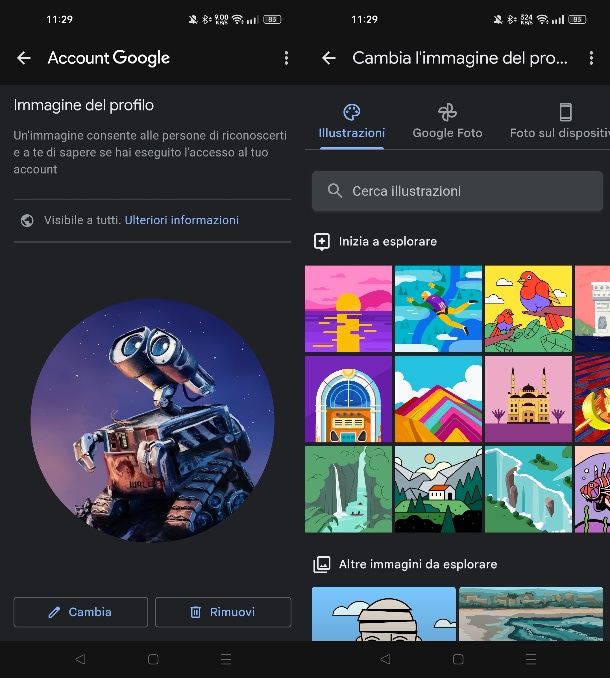The image size is (610, 678).
Task: Select the lionfish illustration
Action: click(592, 489)
